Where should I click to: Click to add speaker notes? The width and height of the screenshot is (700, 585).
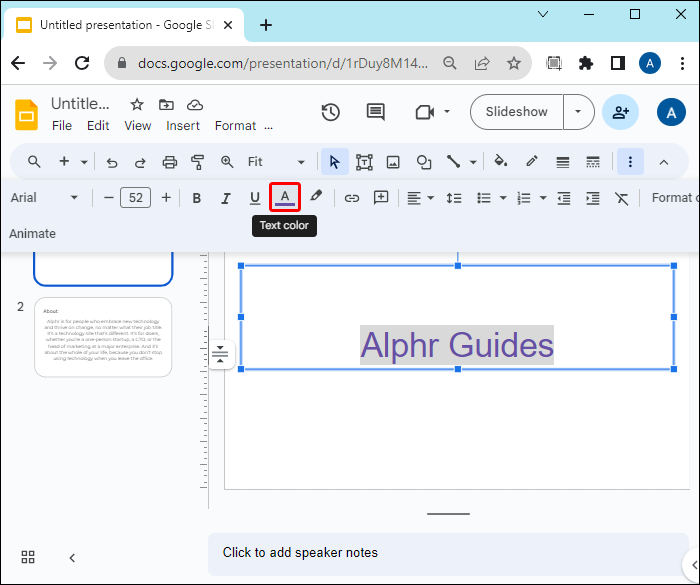(448, 552)
